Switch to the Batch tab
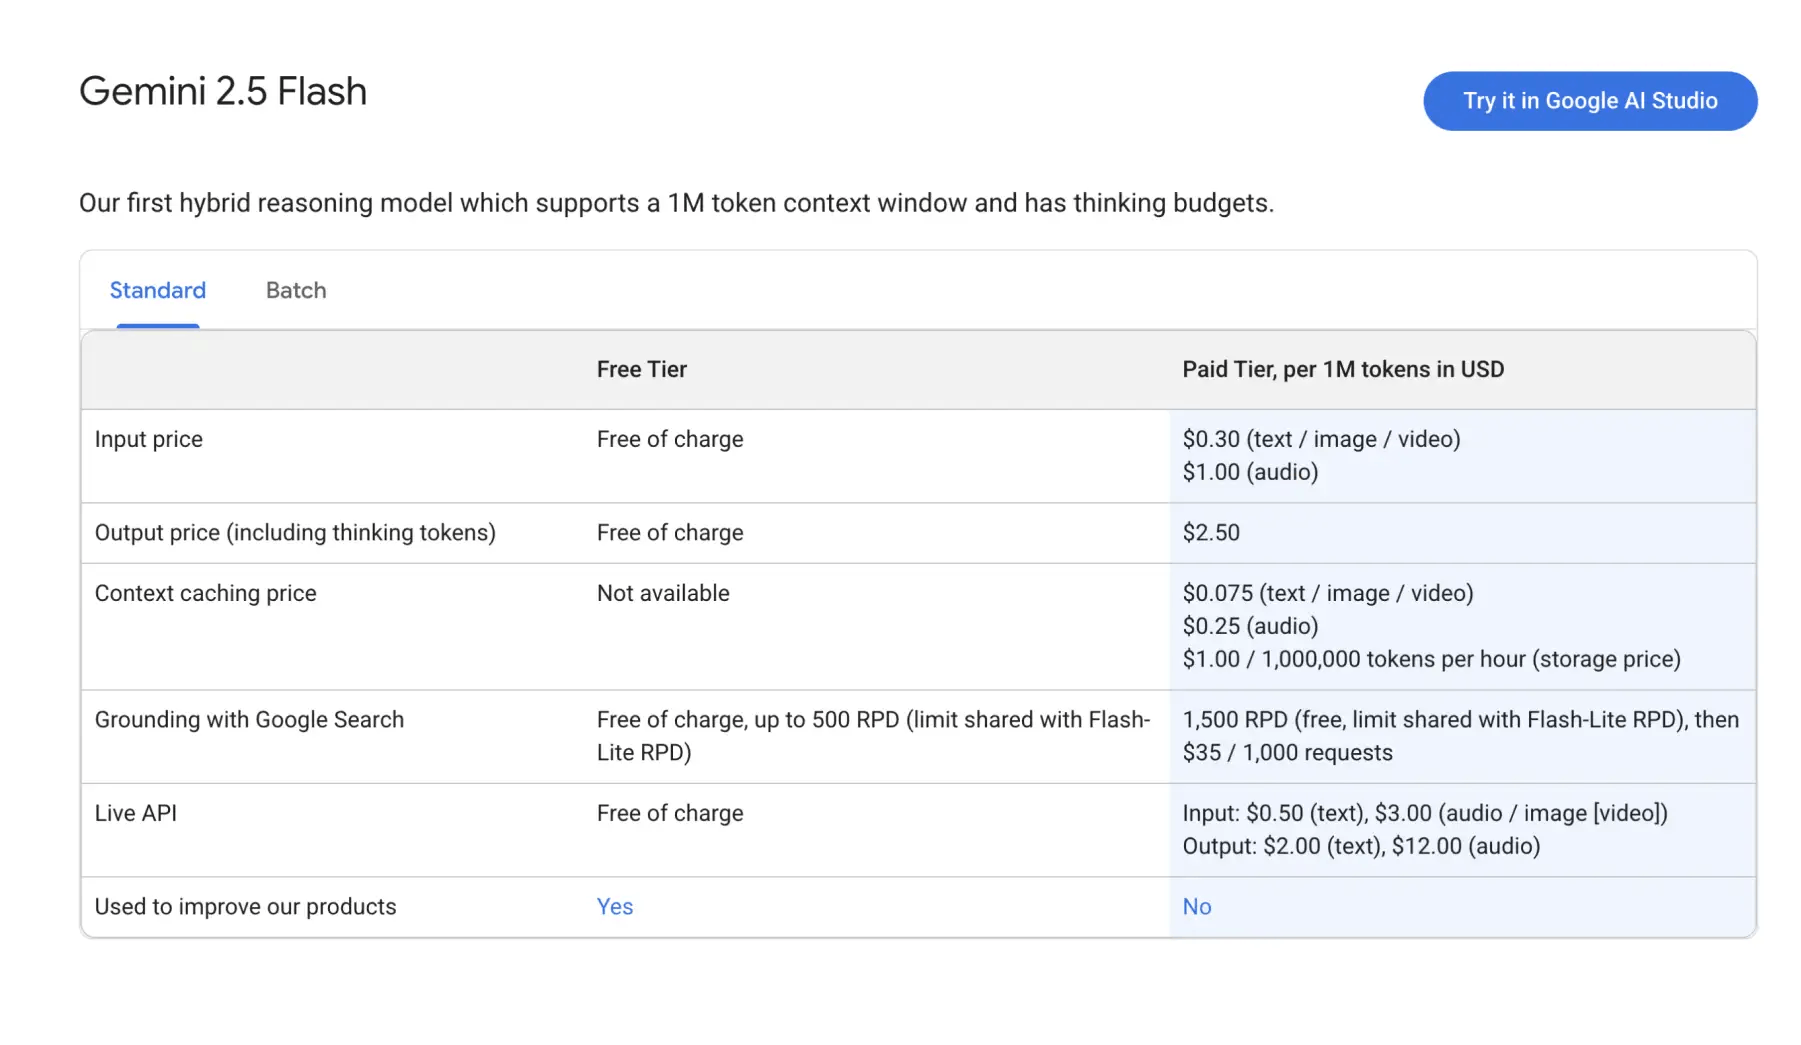The image size is (1801, 1045). [295, 290]
